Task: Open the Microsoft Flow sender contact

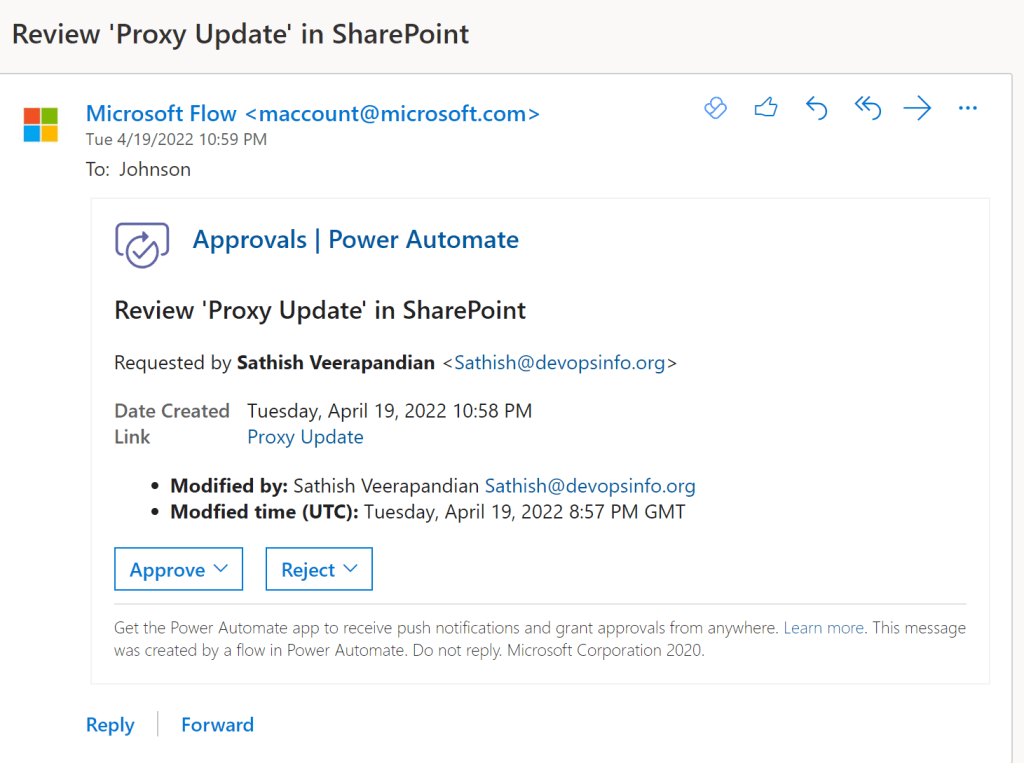Action: coord(312,114)
